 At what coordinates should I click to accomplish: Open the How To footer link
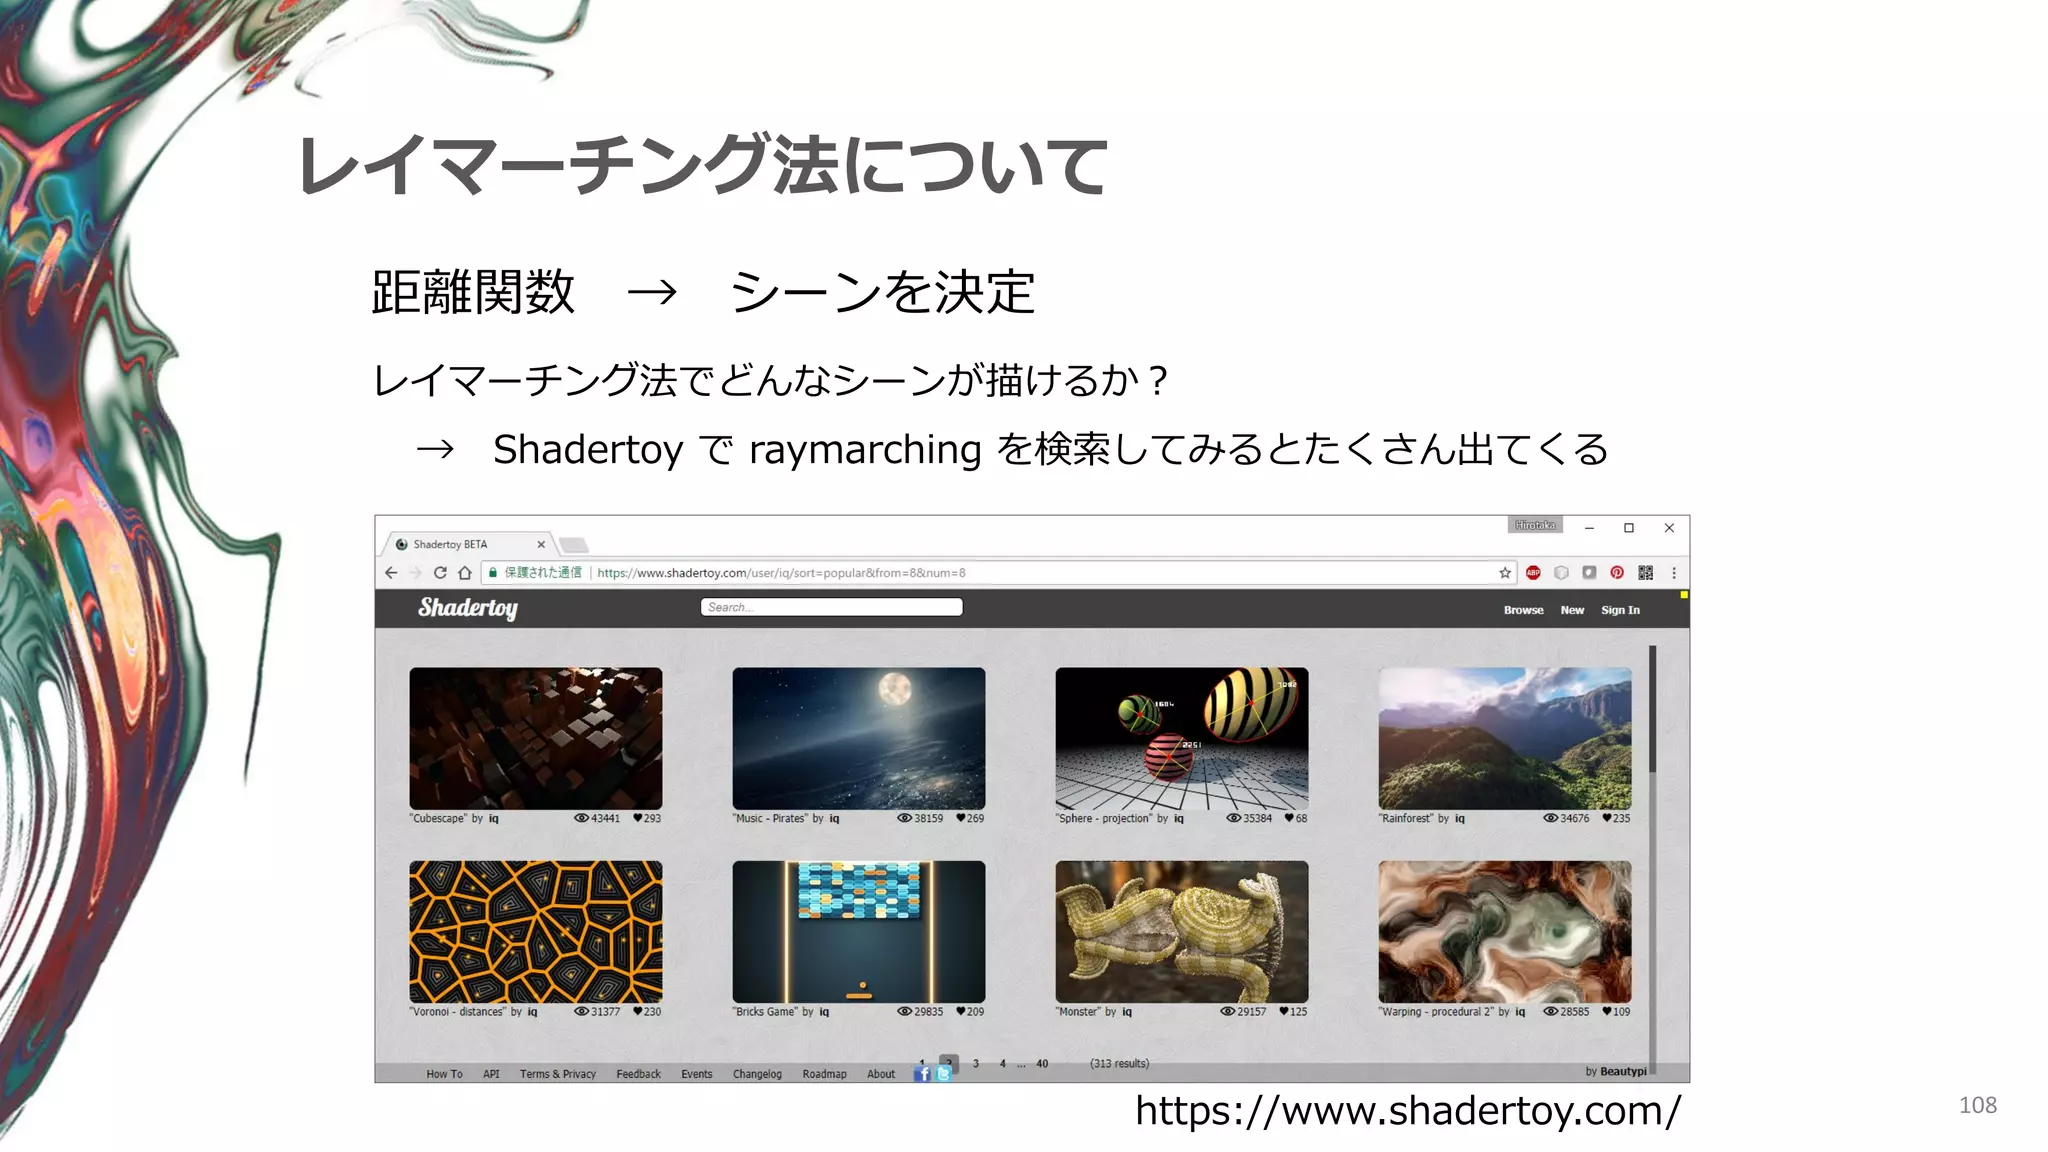coord(444,1074)
